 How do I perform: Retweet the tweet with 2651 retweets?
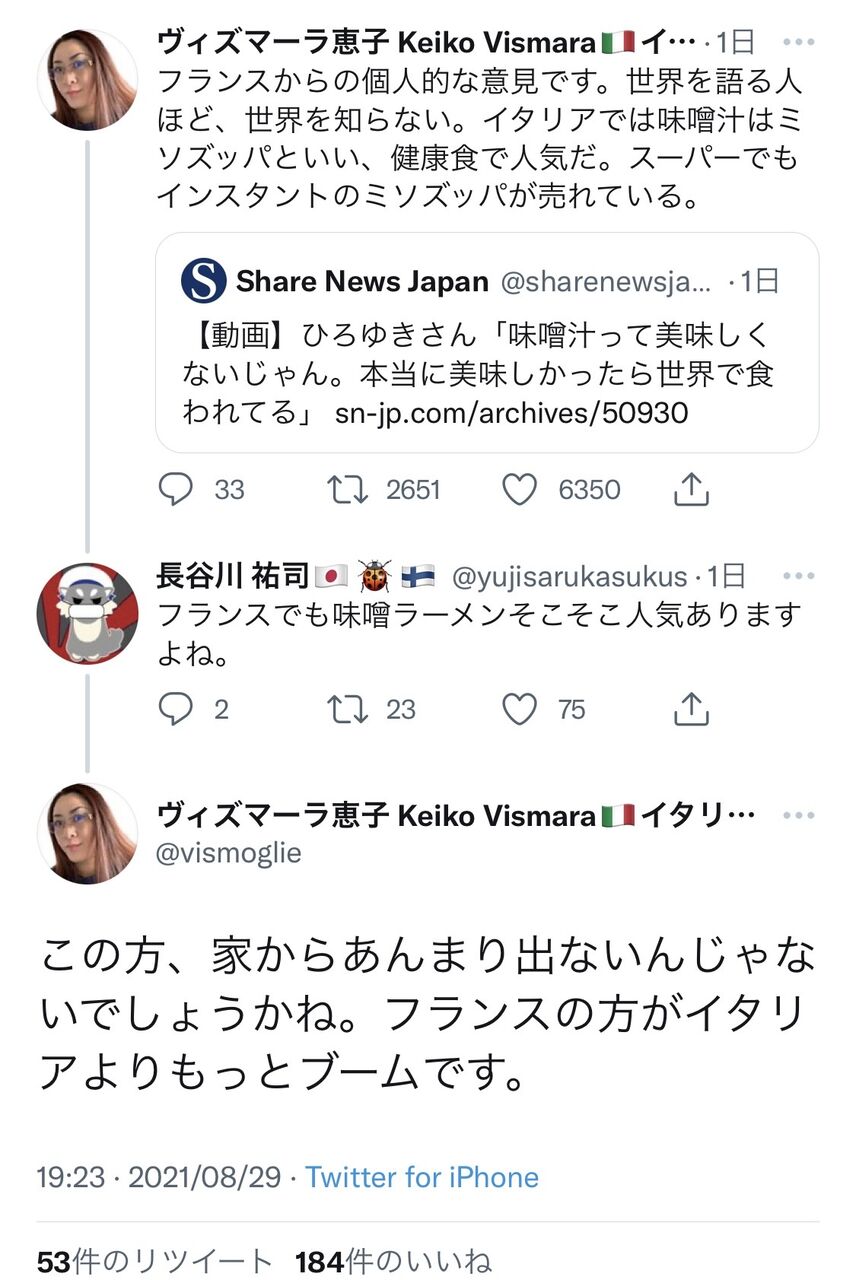349,489
